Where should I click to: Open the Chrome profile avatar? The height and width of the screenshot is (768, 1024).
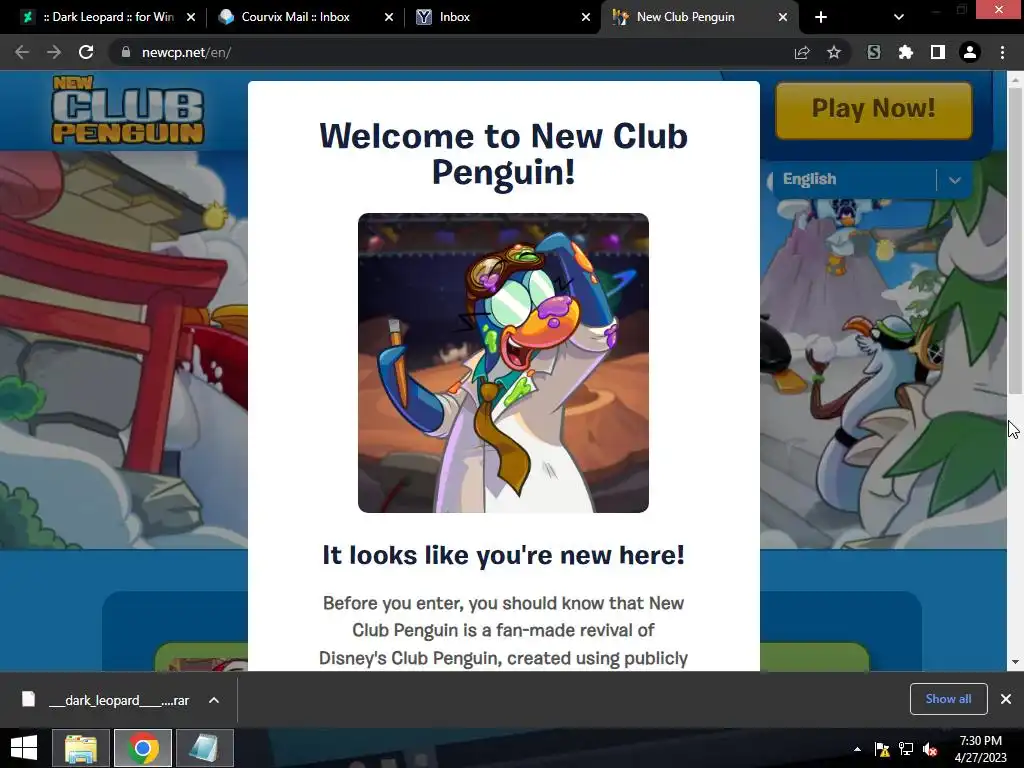(970, 52)
